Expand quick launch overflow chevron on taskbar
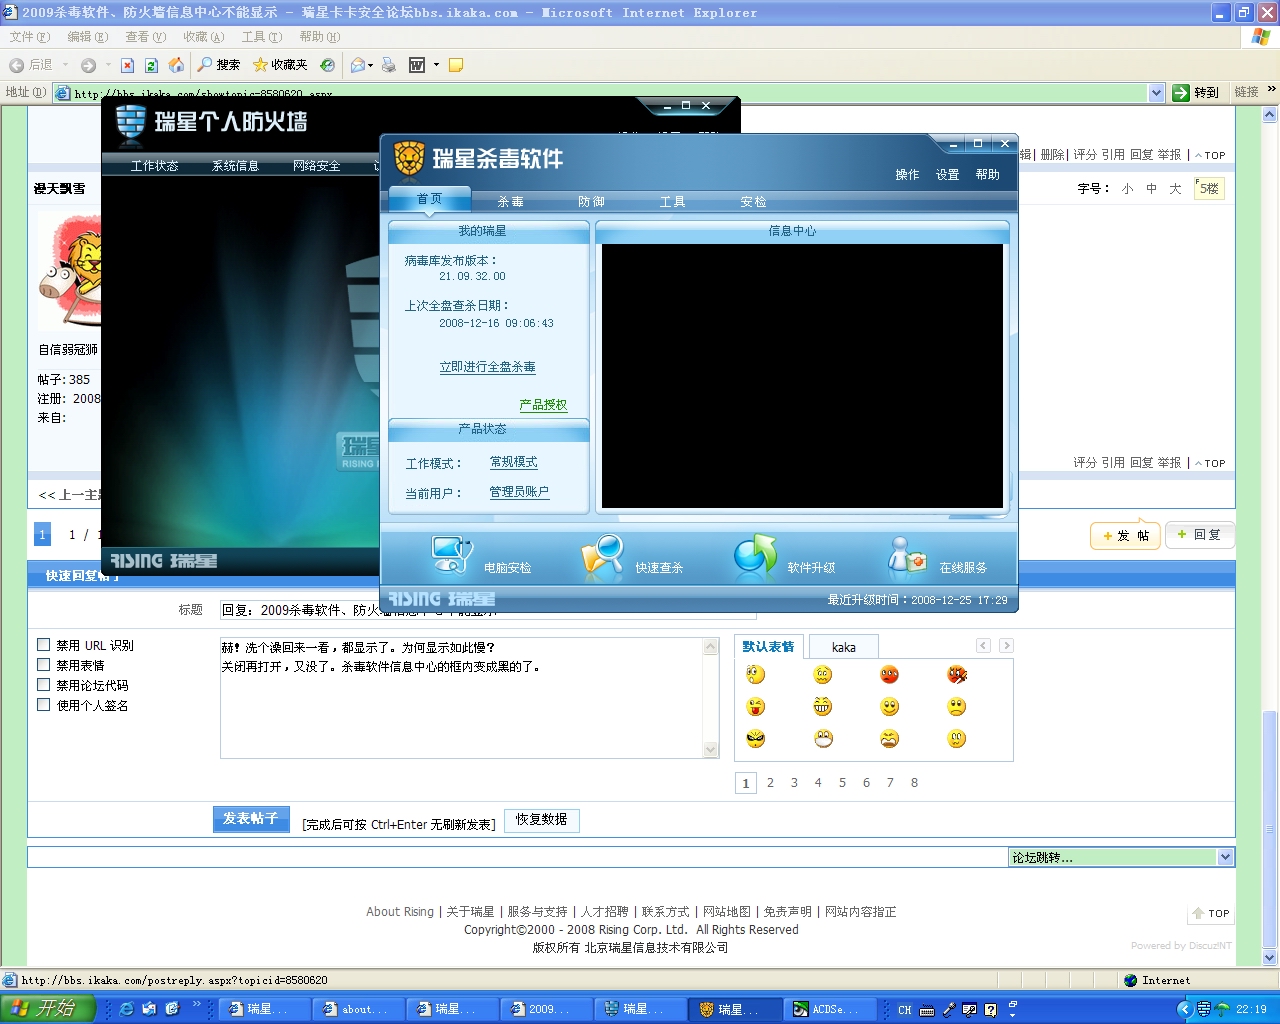The image size is (1280, 1024). click(197, 1004)
